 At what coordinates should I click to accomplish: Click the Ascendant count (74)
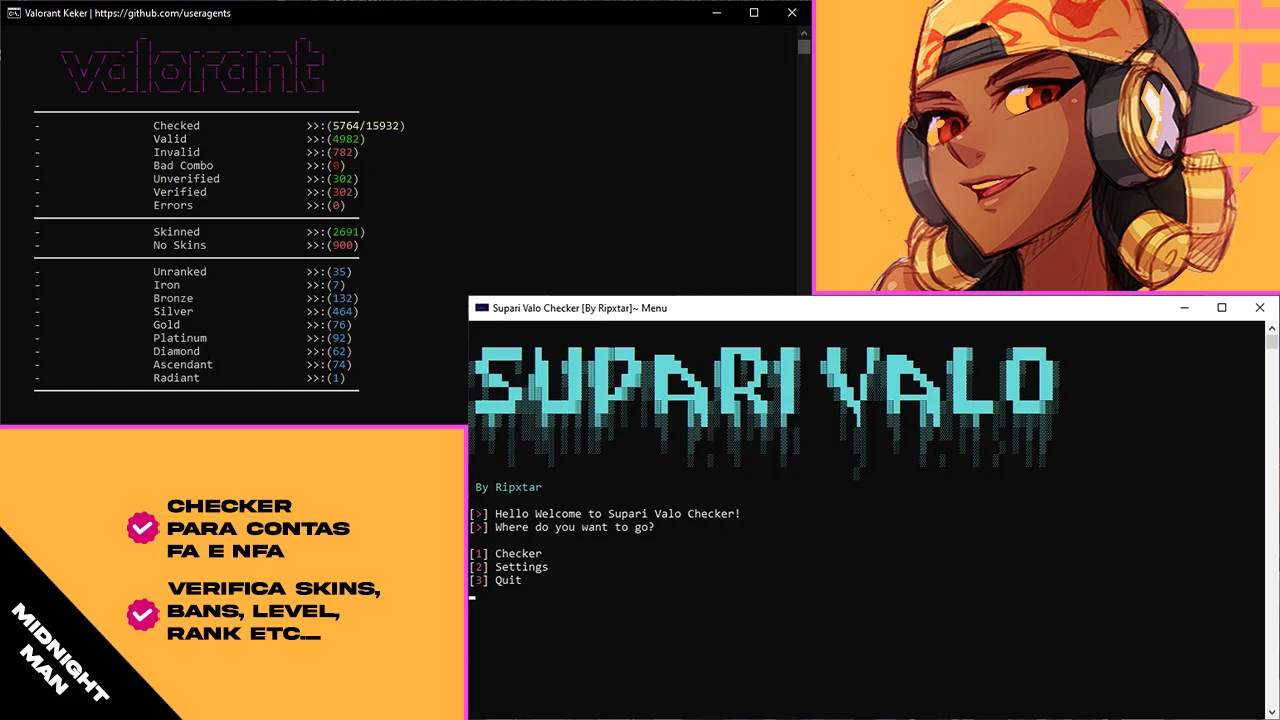pyautogui.click(x=339, y=364)
